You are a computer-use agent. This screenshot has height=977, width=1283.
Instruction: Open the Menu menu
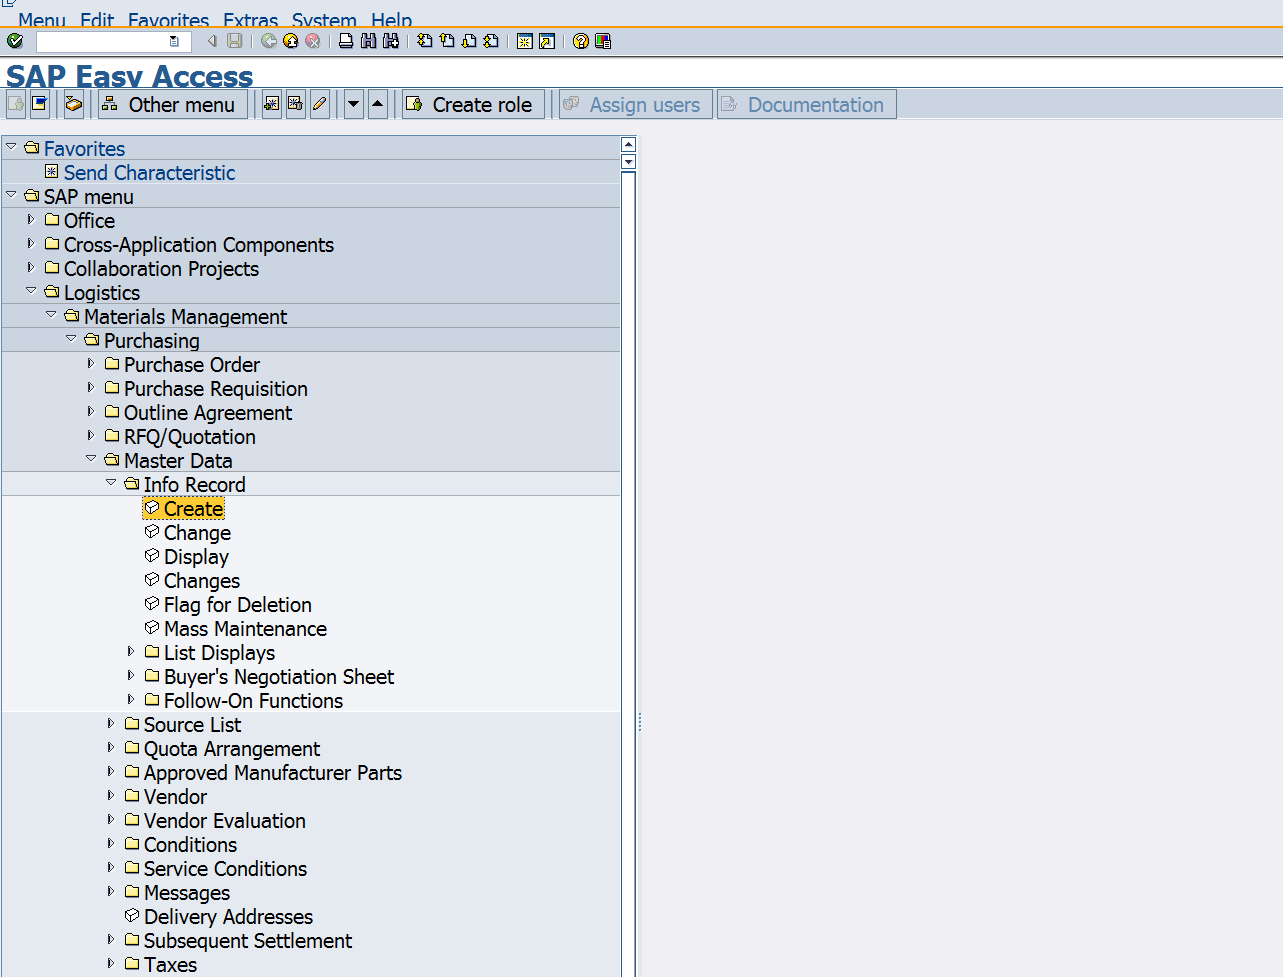pos(42,19)
